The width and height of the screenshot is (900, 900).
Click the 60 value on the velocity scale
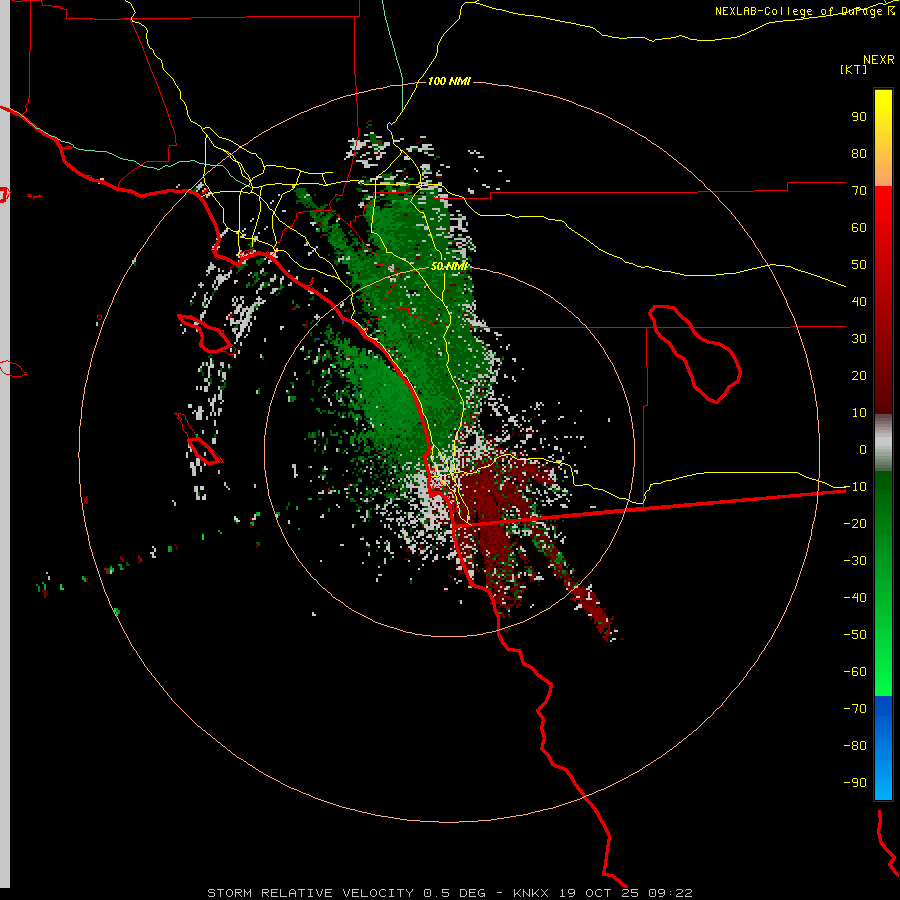[x=859, y=227]
